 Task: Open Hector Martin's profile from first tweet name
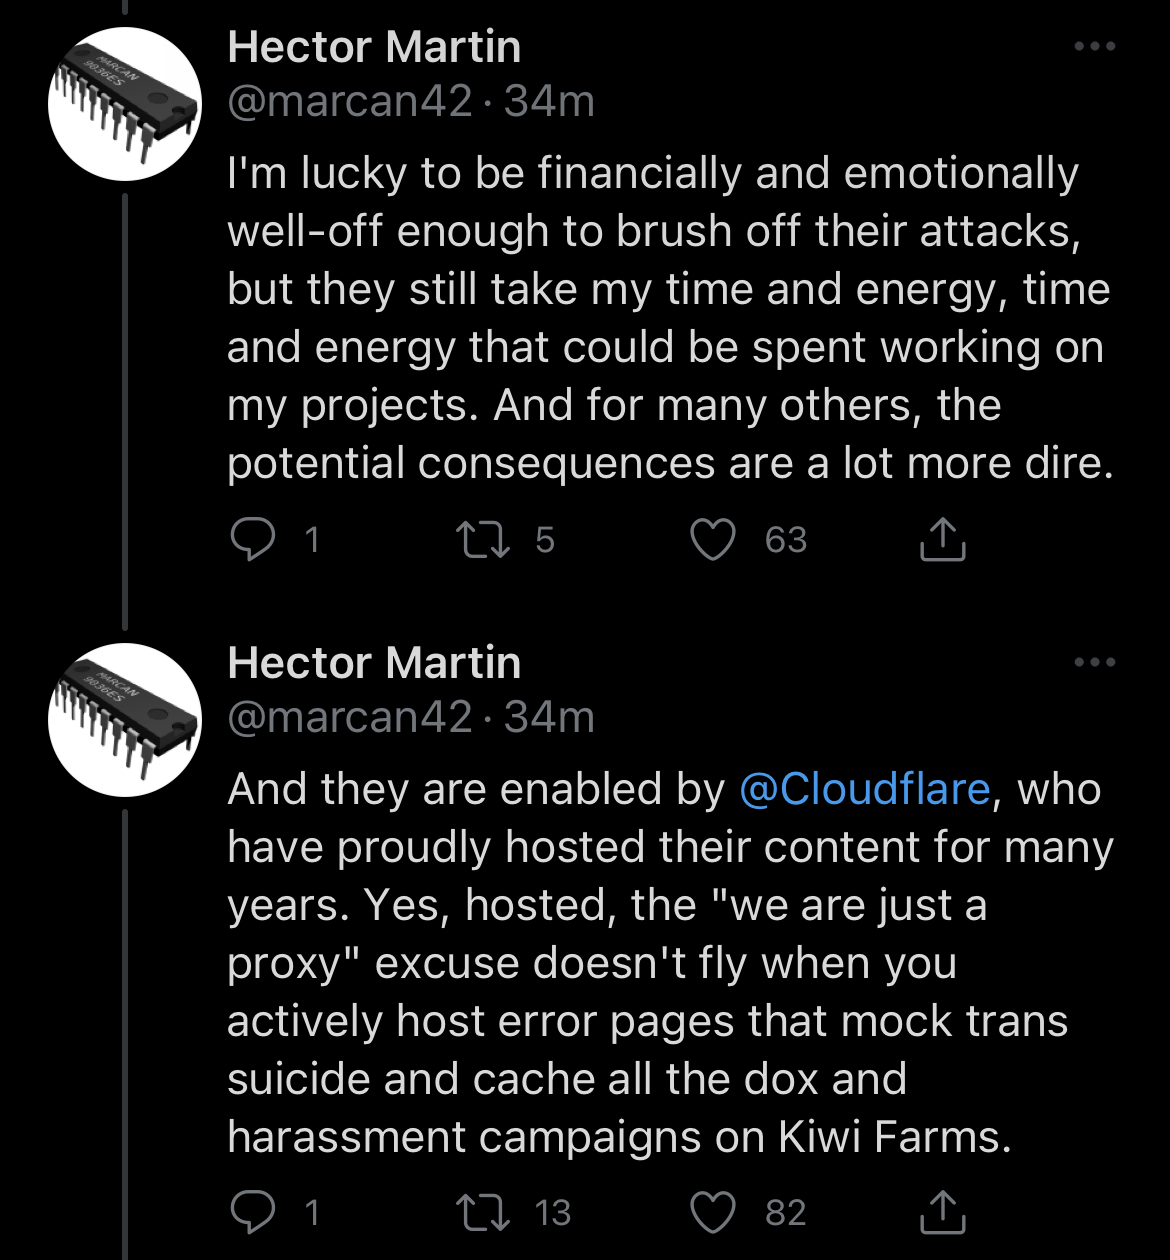pos(374,47)
